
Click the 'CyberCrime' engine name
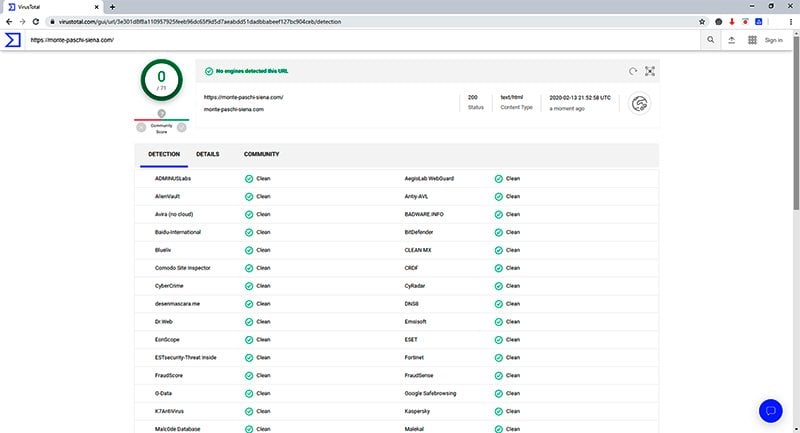coord(169,286)
